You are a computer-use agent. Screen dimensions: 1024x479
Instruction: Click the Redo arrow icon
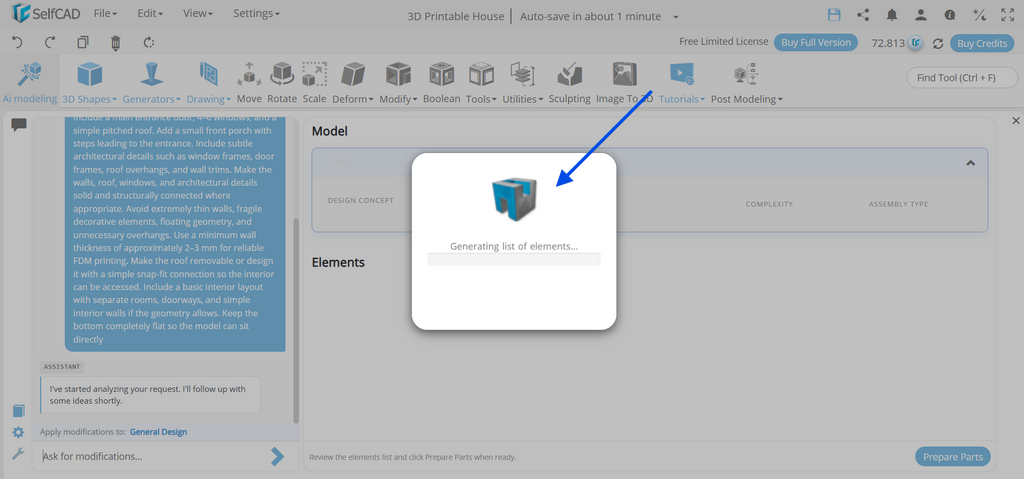50,42
